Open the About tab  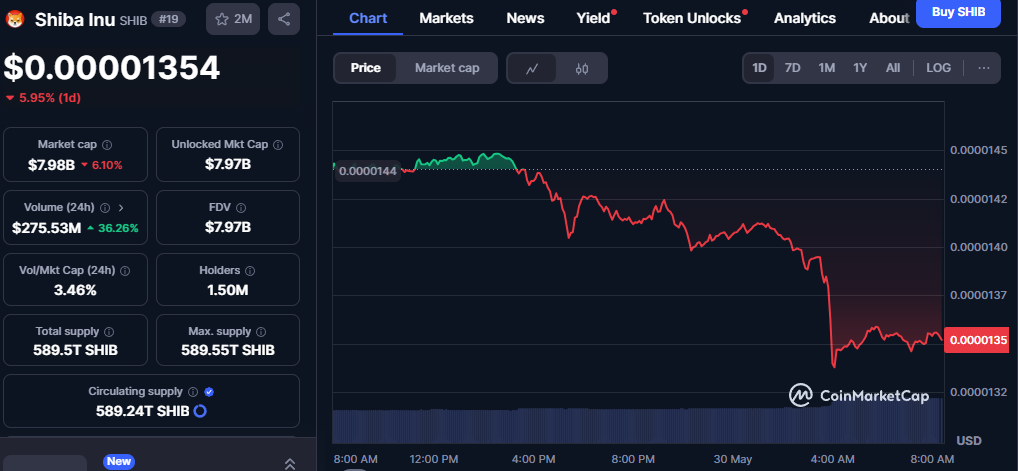click(889, 18)
